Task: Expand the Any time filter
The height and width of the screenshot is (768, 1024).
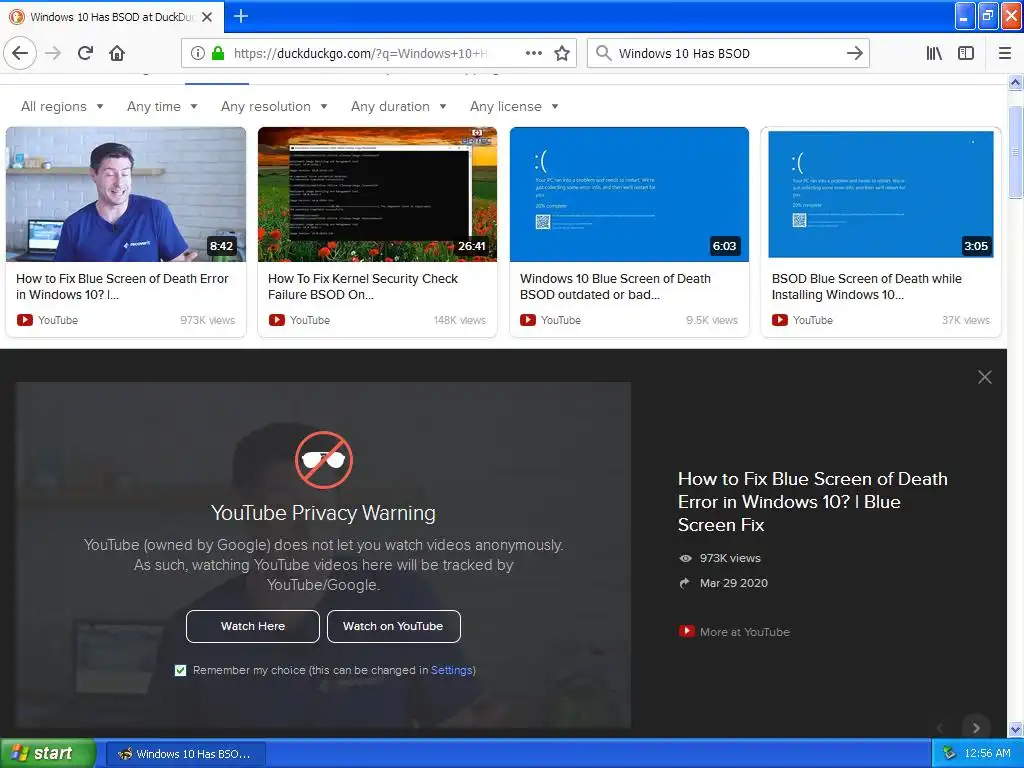Action: click(x=162, y=106)
